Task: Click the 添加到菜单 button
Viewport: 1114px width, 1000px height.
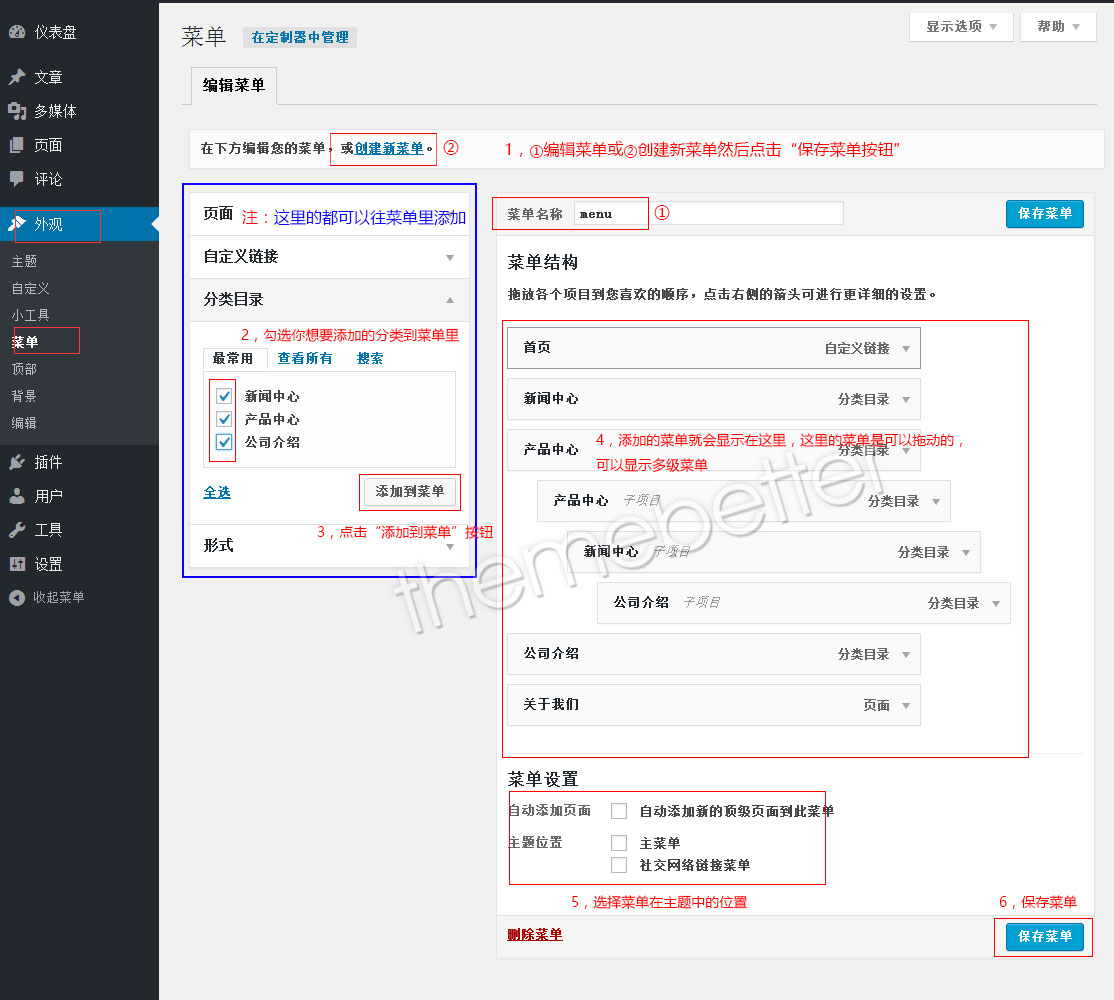Action: tap(410, 492)
